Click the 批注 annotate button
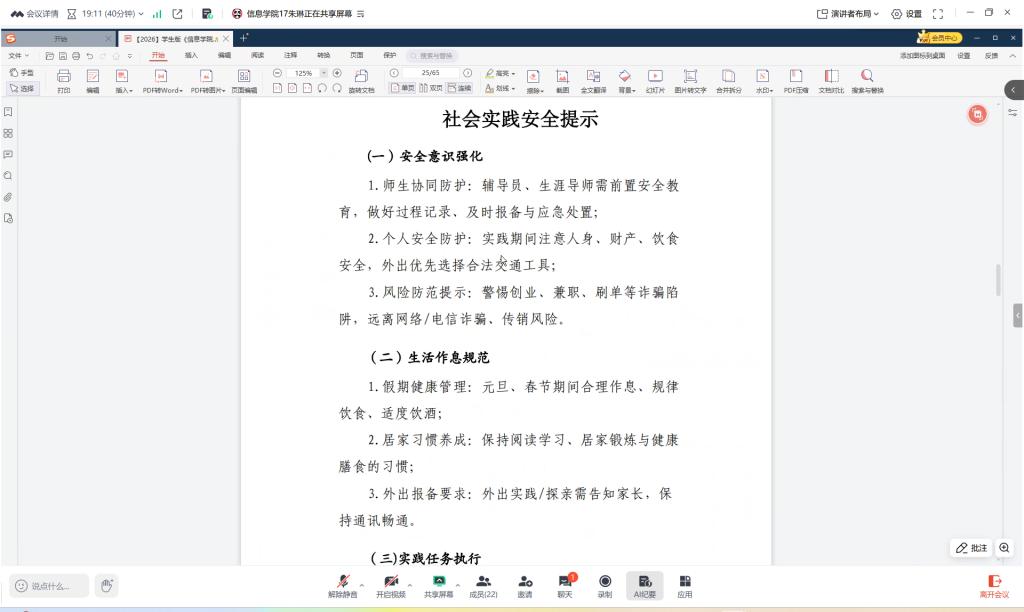Viewport: 1024px width, 612px height. tap(971, 548)
